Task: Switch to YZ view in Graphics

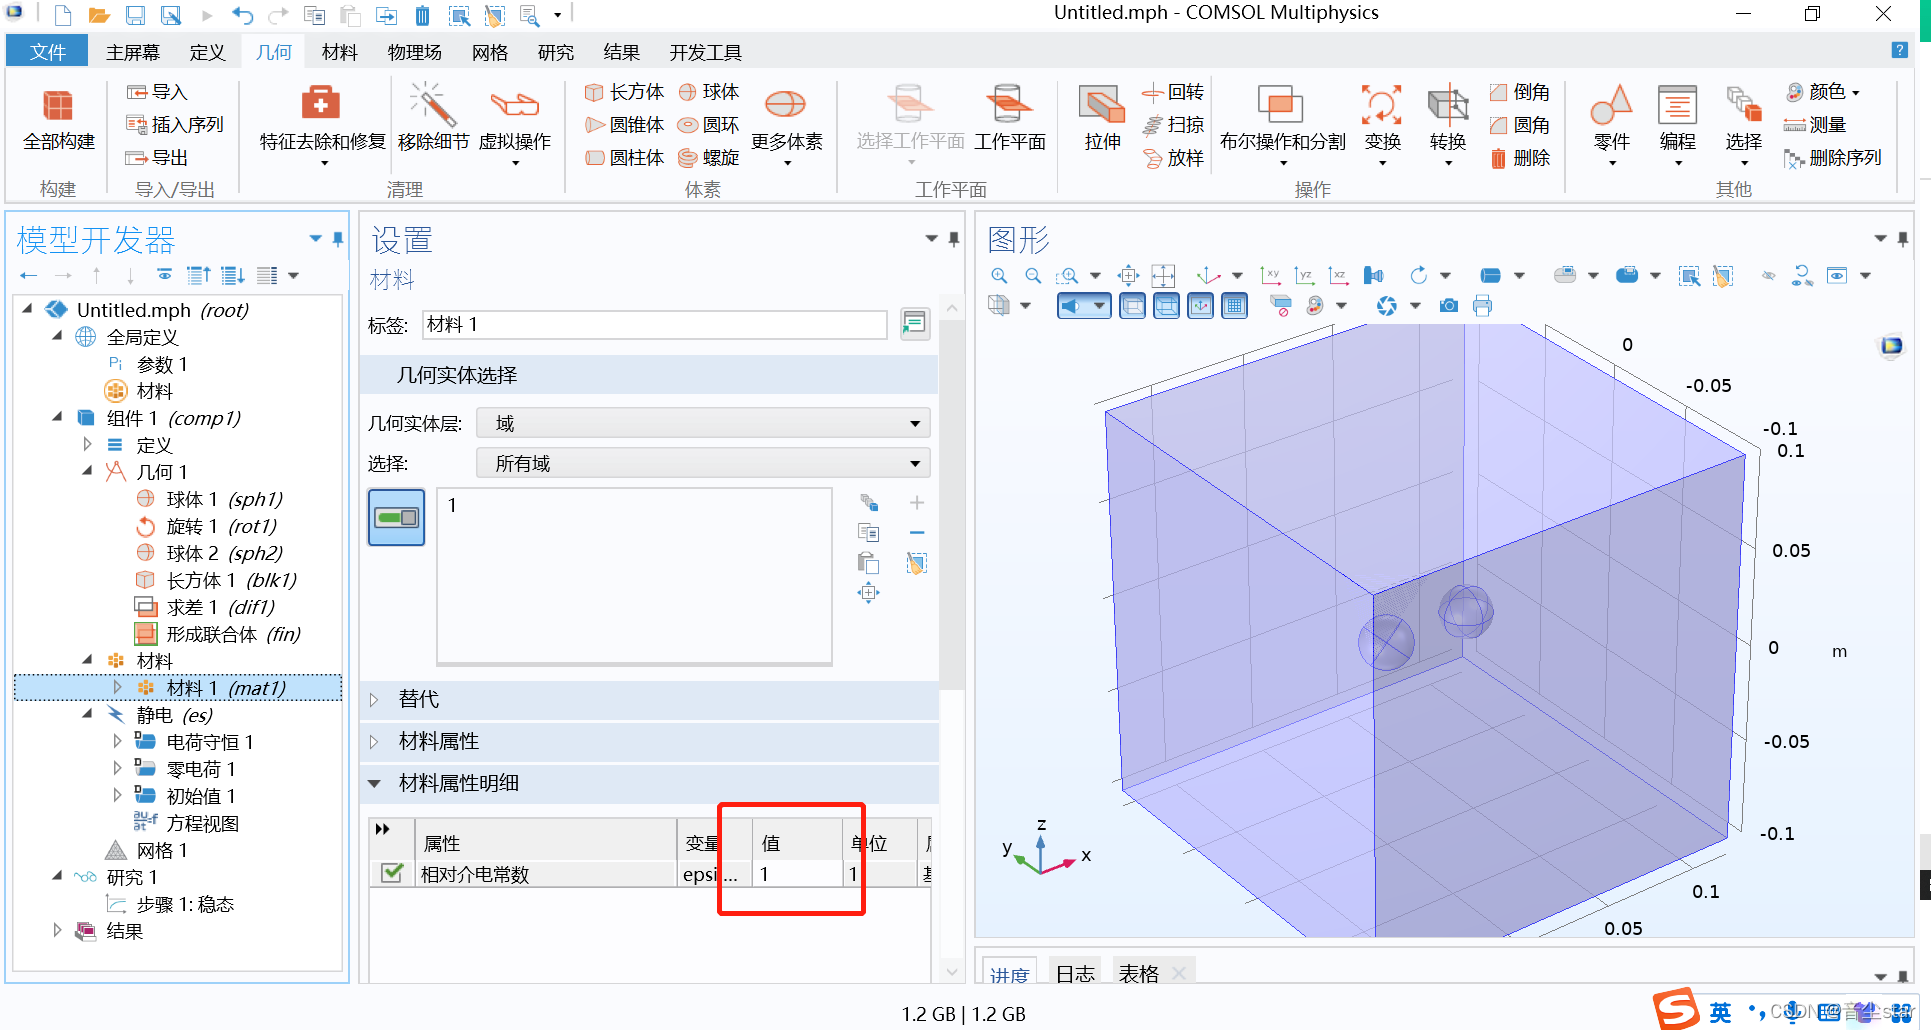Action: [1304, 276]
